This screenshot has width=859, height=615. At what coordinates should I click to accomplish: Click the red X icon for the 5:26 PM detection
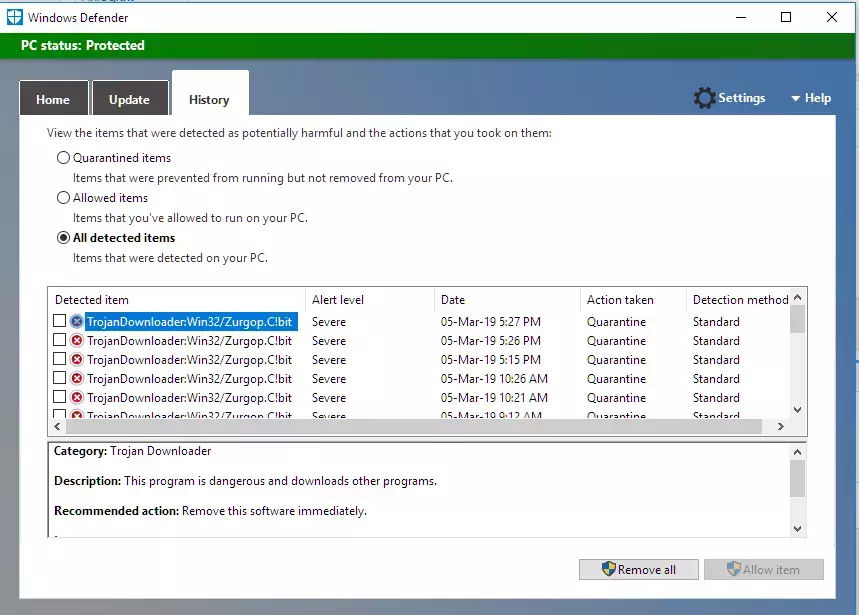(77, 341)
